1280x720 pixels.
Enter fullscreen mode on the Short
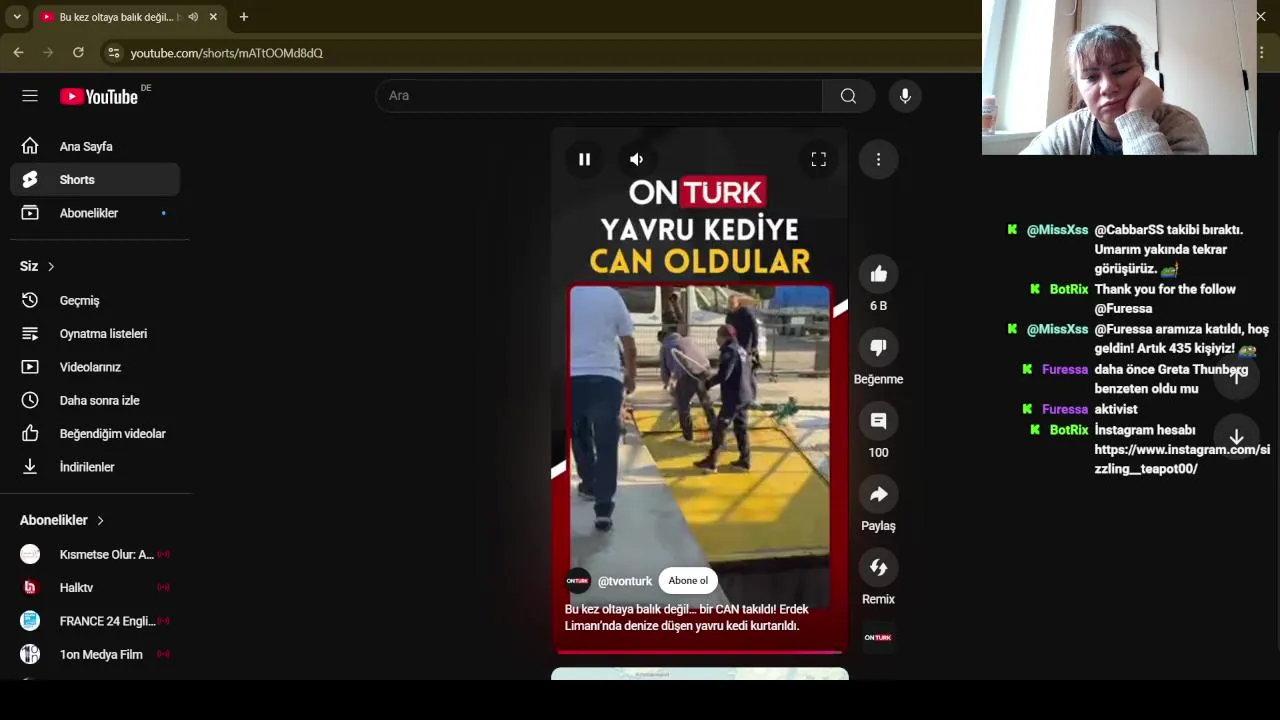(x=818, y=159)
